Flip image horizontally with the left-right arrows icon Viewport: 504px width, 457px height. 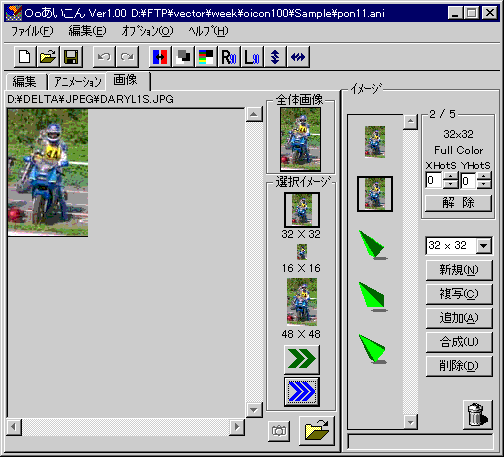pos(298,57)
